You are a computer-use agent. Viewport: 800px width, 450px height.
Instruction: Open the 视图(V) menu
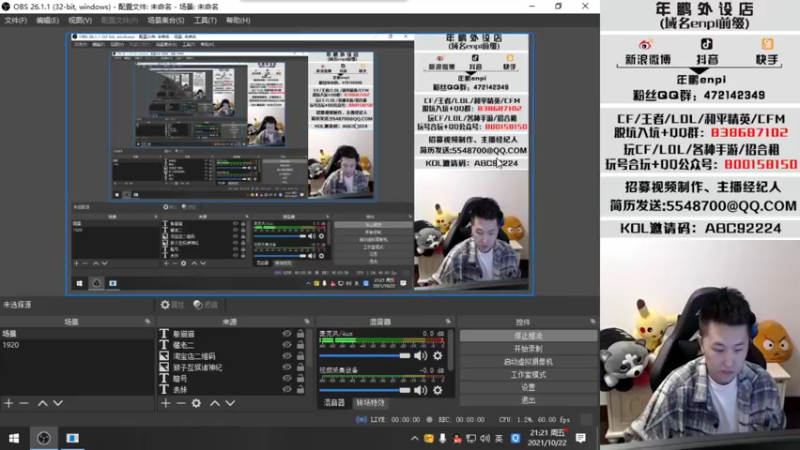tap(80, 20)
